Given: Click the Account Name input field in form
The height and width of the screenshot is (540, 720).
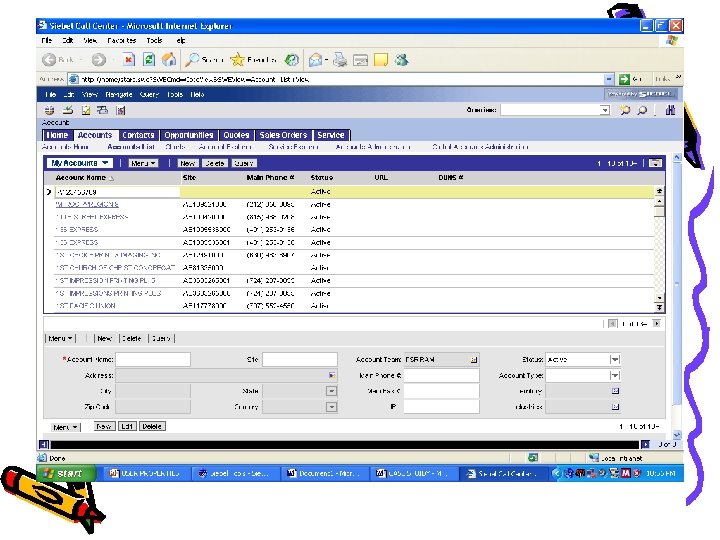Looking at the screenshot, I should (153, 360).
